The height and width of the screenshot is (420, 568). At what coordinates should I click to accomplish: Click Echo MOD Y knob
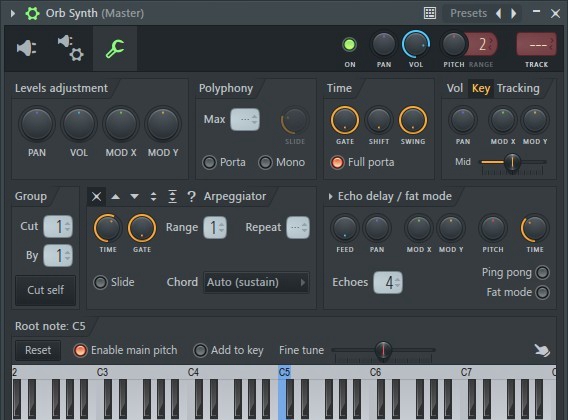click(x=451, y=228)
